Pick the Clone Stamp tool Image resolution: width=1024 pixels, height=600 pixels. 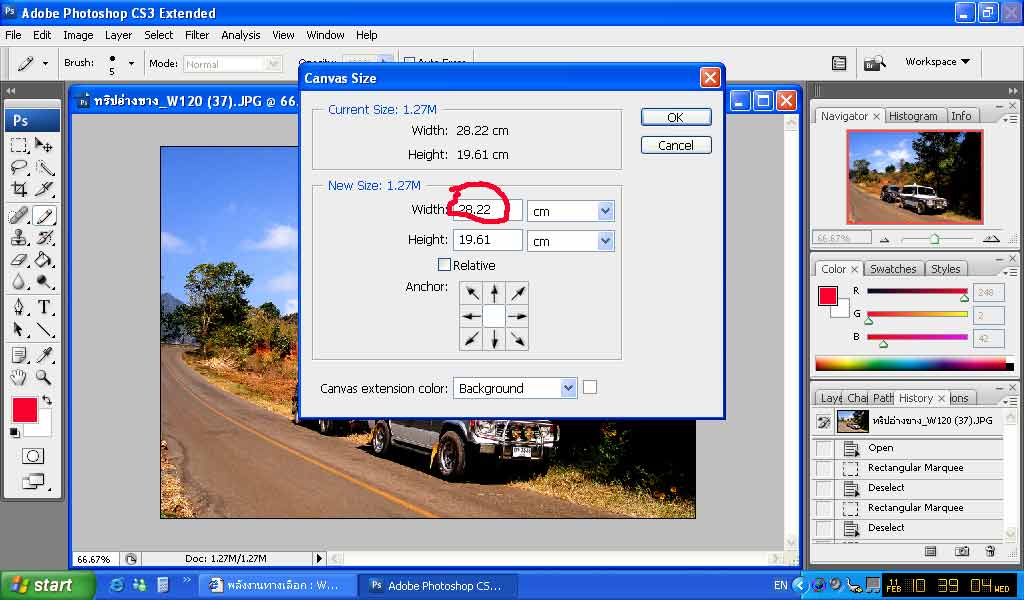(x=19, y=238)
